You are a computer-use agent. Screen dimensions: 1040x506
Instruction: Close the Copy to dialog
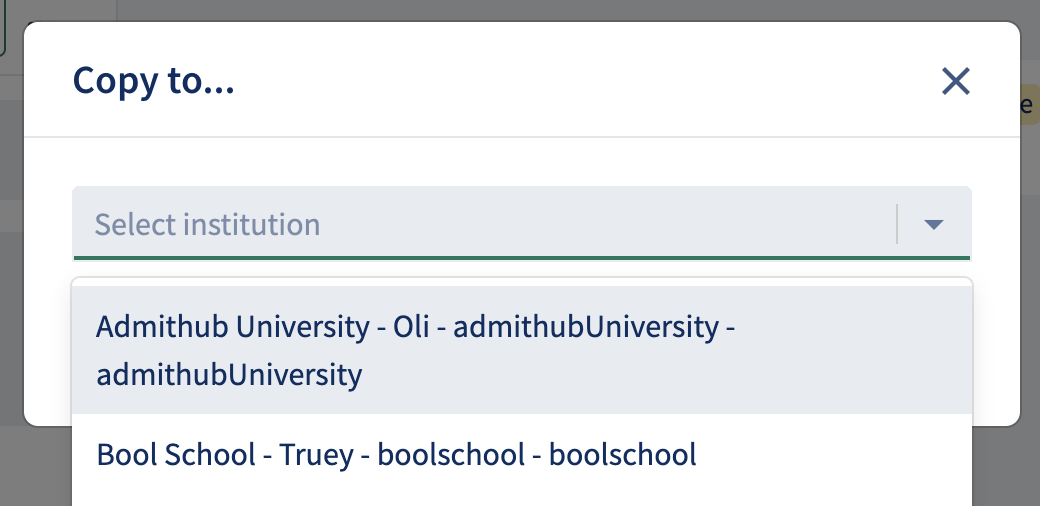[956, 81]
